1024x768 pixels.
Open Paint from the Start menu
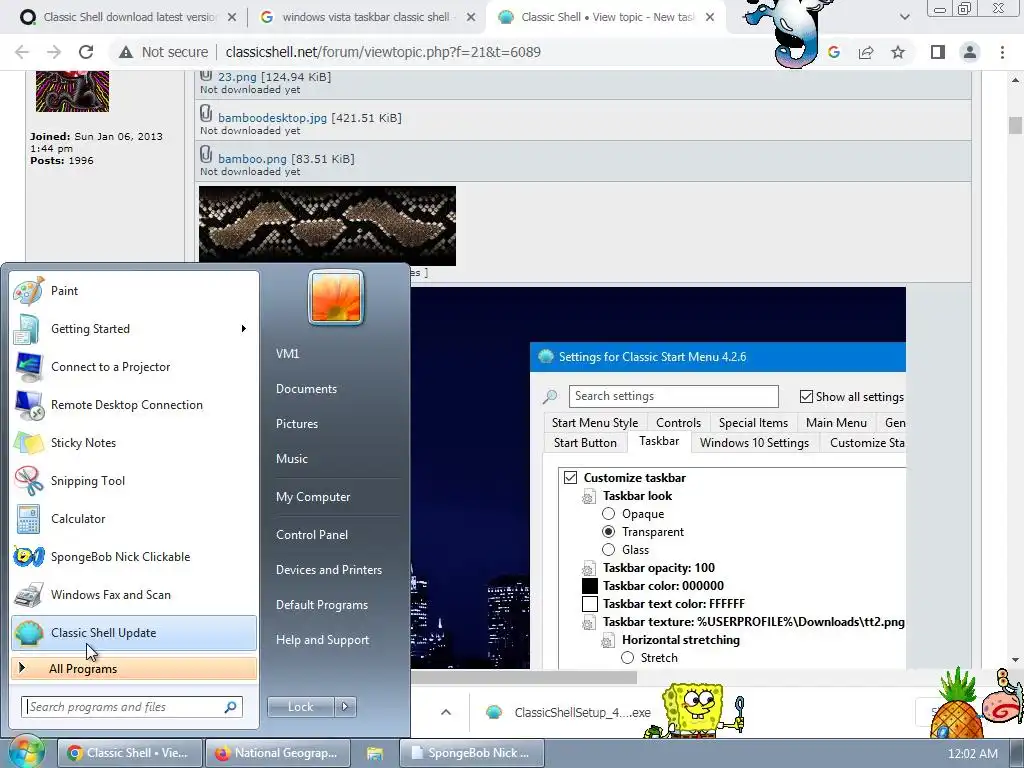134,291
